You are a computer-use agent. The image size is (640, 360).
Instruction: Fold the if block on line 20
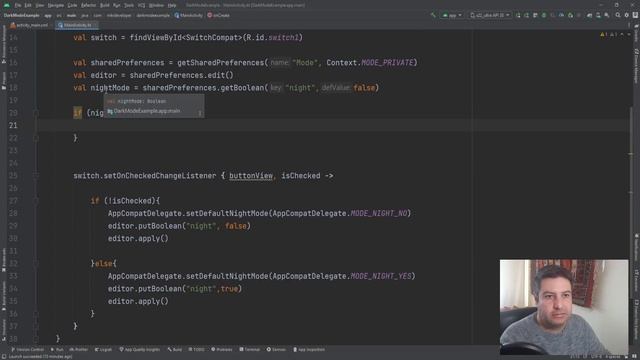point(36,113)
